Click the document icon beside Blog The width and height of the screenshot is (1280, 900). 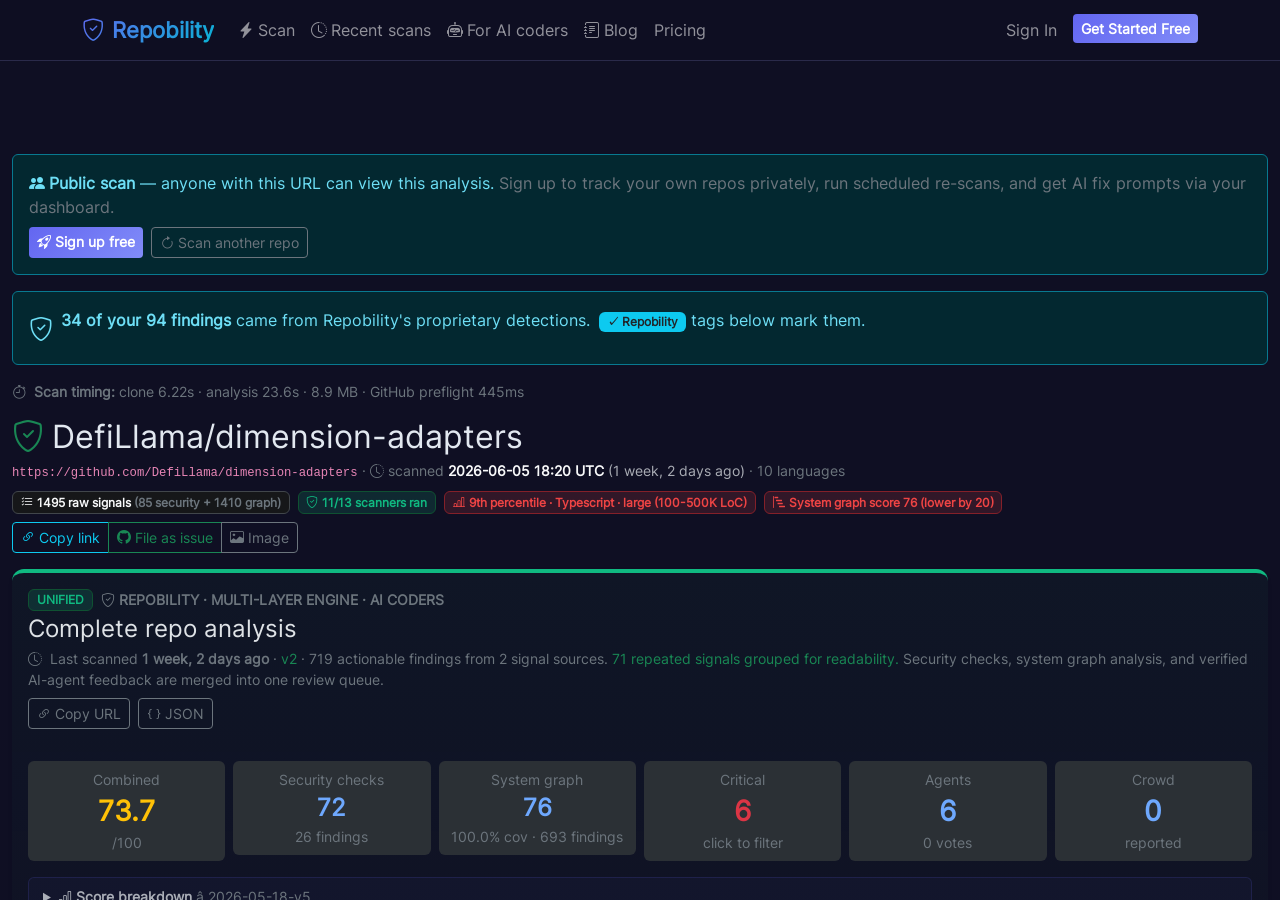coord(592,30)
